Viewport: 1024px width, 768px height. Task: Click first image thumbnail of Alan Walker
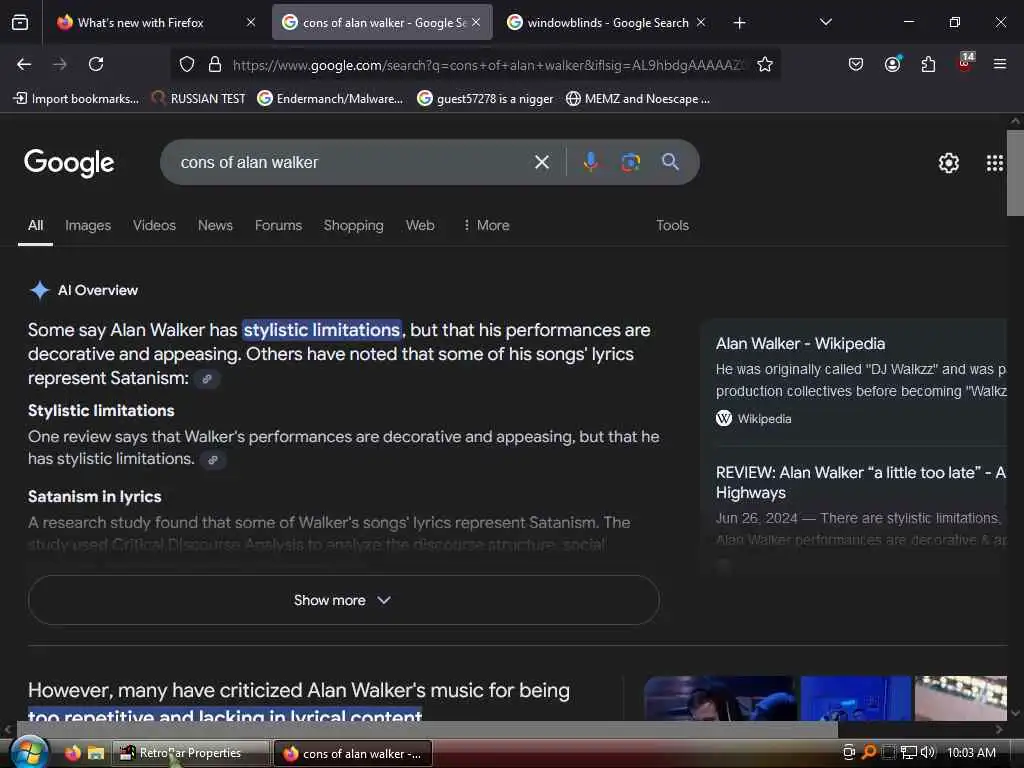pos(720,698)
